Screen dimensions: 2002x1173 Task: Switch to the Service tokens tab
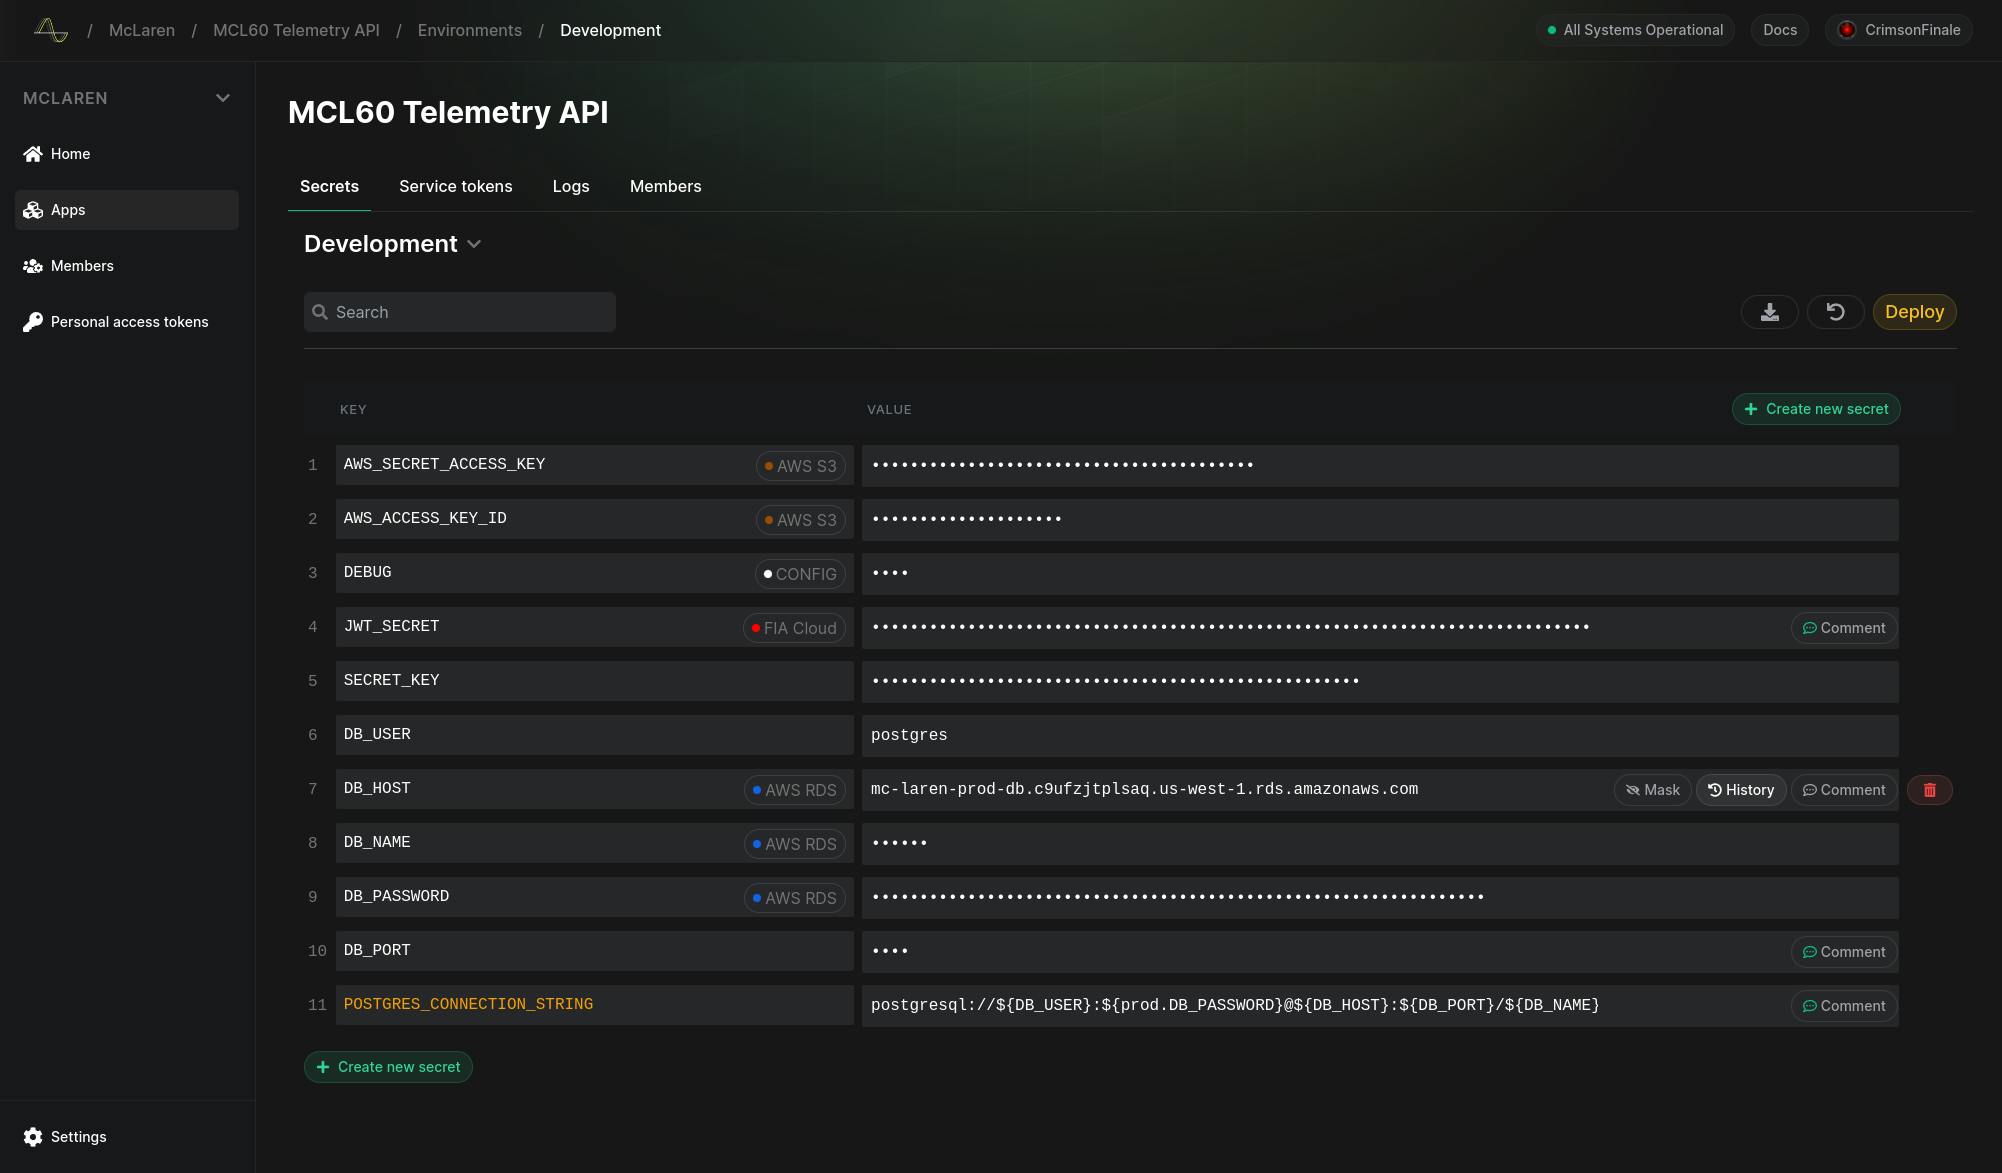click(x=456, y=186)
